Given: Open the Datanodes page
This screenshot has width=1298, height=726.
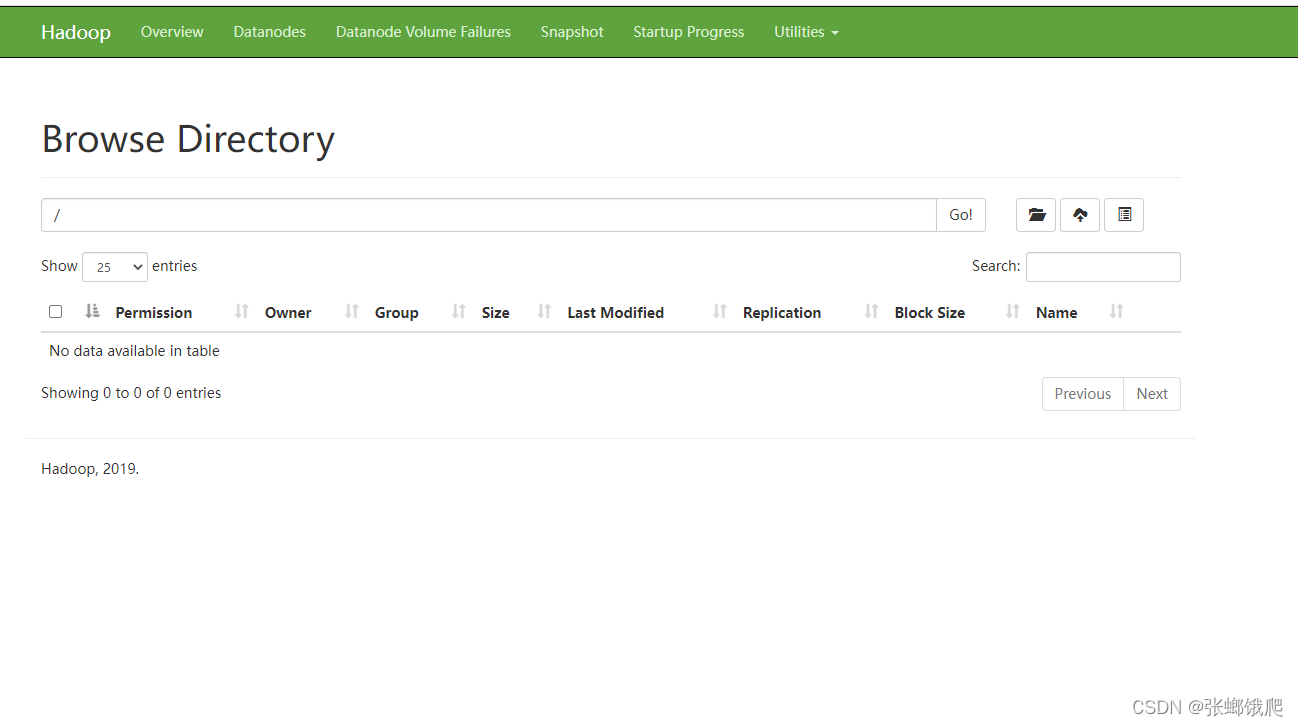Looking at the screenshot, I should (270, 32).
